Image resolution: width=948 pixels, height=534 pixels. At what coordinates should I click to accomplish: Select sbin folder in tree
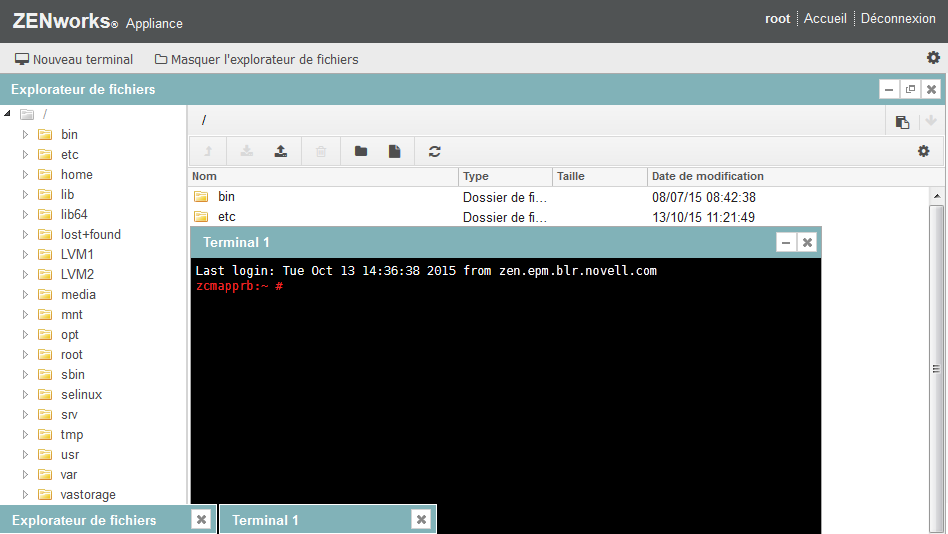point(73,374)
